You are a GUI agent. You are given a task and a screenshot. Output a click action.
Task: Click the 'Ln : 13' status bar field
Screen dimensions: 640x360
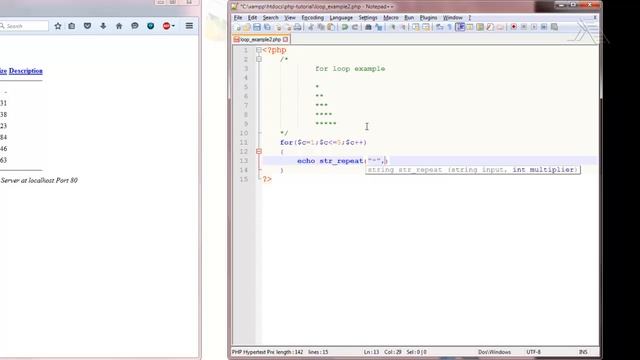point(371,352)
